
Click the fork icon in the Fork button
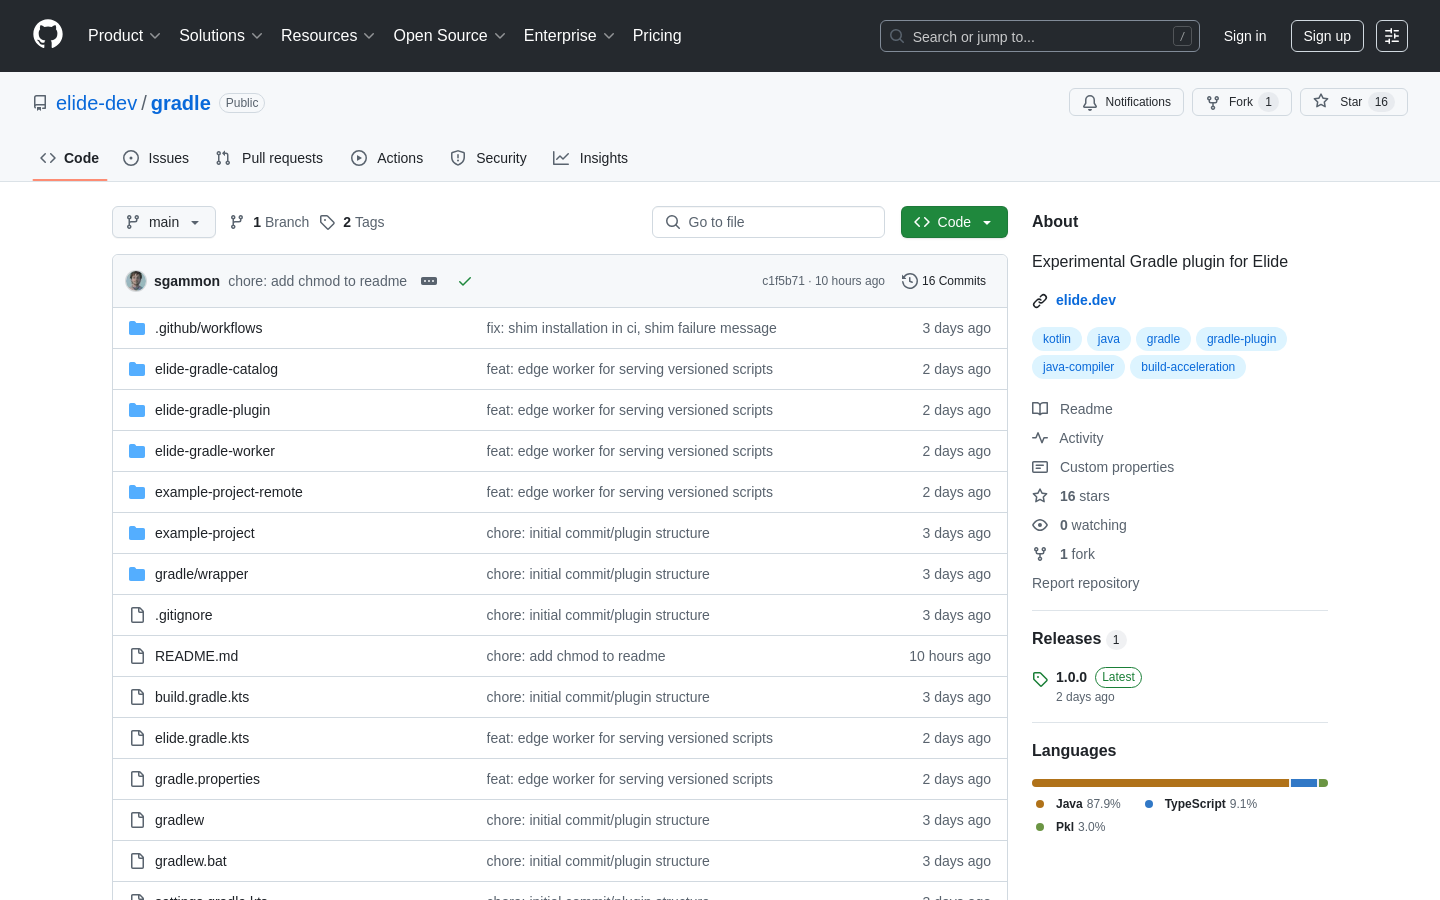point(1213,102)
